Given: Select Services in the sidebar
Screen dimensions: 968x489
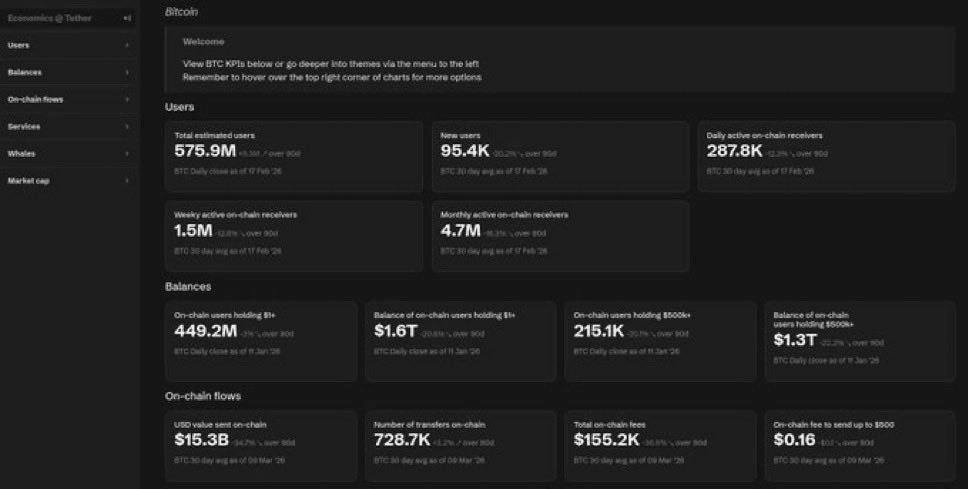Looking at the screenshot, I should 24,126.
